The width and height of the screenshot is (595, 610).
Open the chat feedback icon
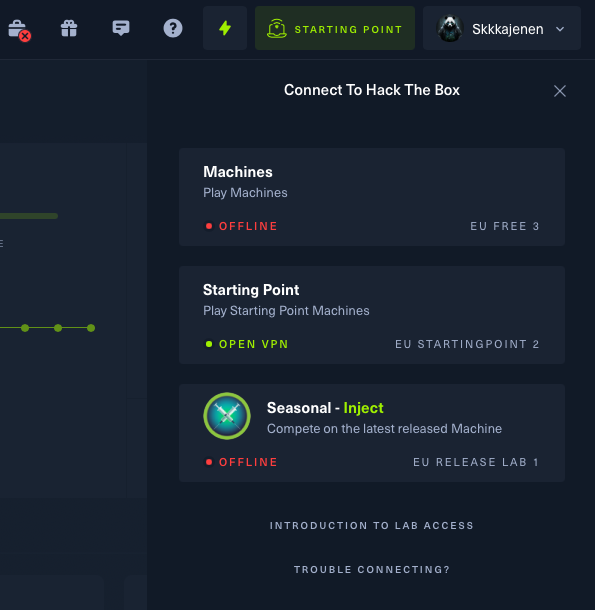121,28
